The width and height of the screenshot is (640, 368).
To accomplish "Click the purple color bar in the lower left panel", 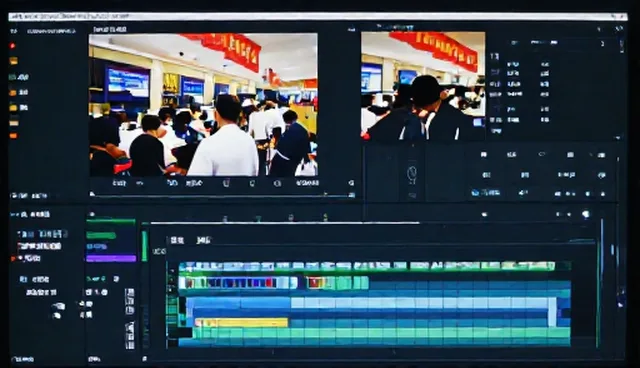I will (111, 258).
